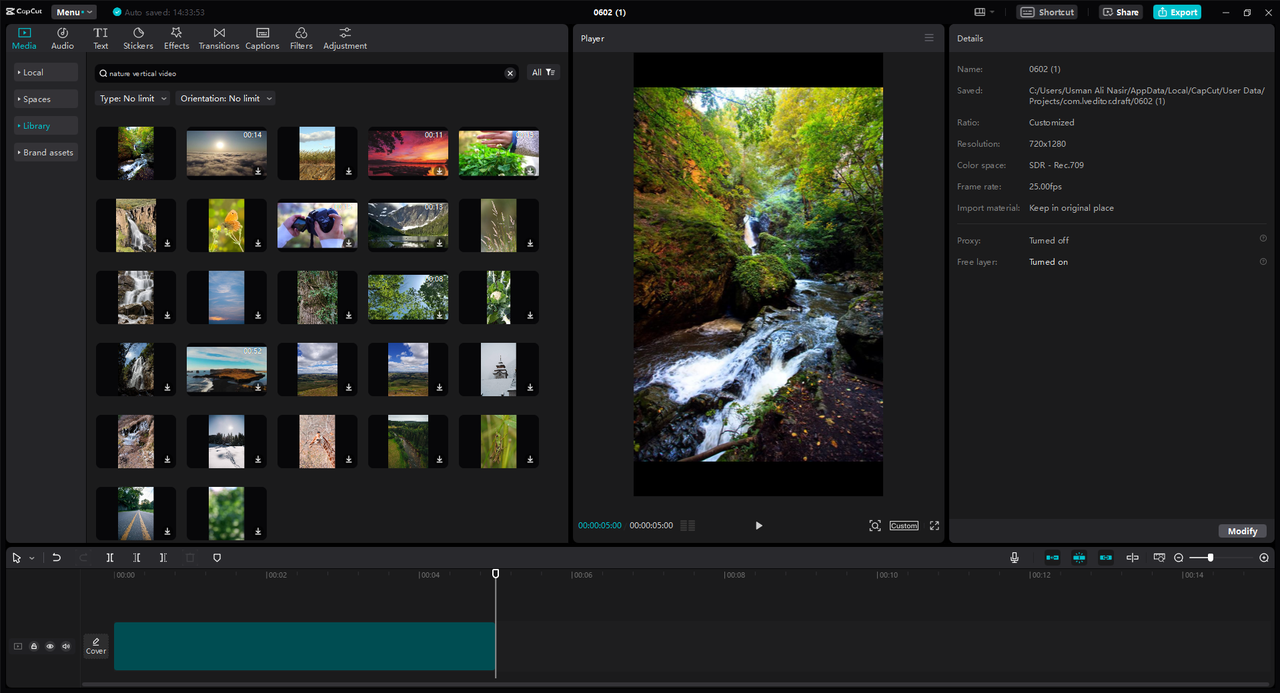The image size is (1280, 693).
Task: Open the All filter dropdown
Action: [x=543, y=73]
